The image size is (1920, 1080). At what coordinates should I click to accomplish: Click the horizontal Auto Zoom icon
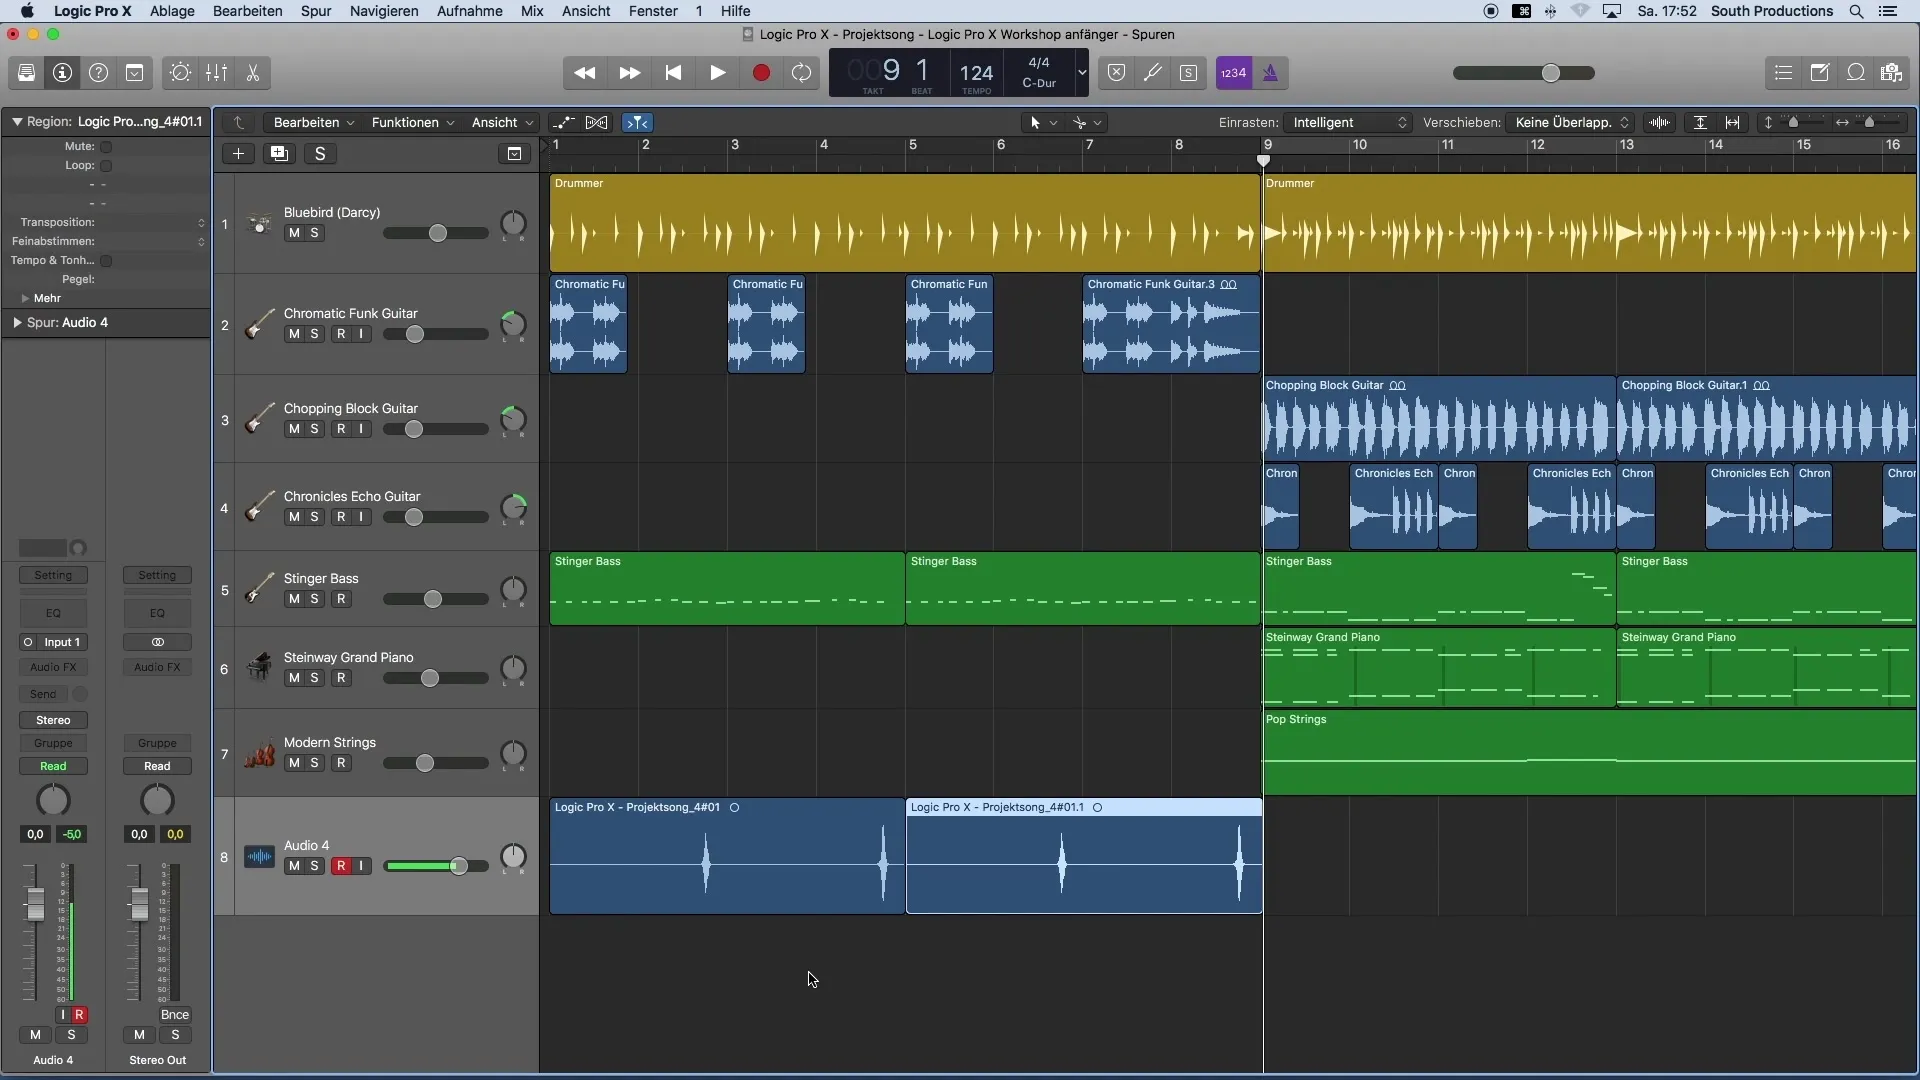pyautogui.click(x=1733, y=122)
